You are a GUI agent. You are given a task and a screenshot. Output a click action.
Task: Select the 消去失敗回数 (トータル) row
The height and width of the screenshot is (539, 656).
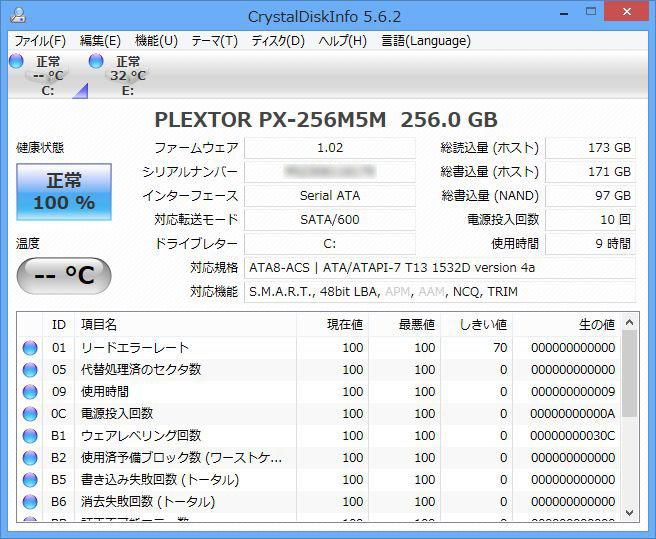pos(319,502)
